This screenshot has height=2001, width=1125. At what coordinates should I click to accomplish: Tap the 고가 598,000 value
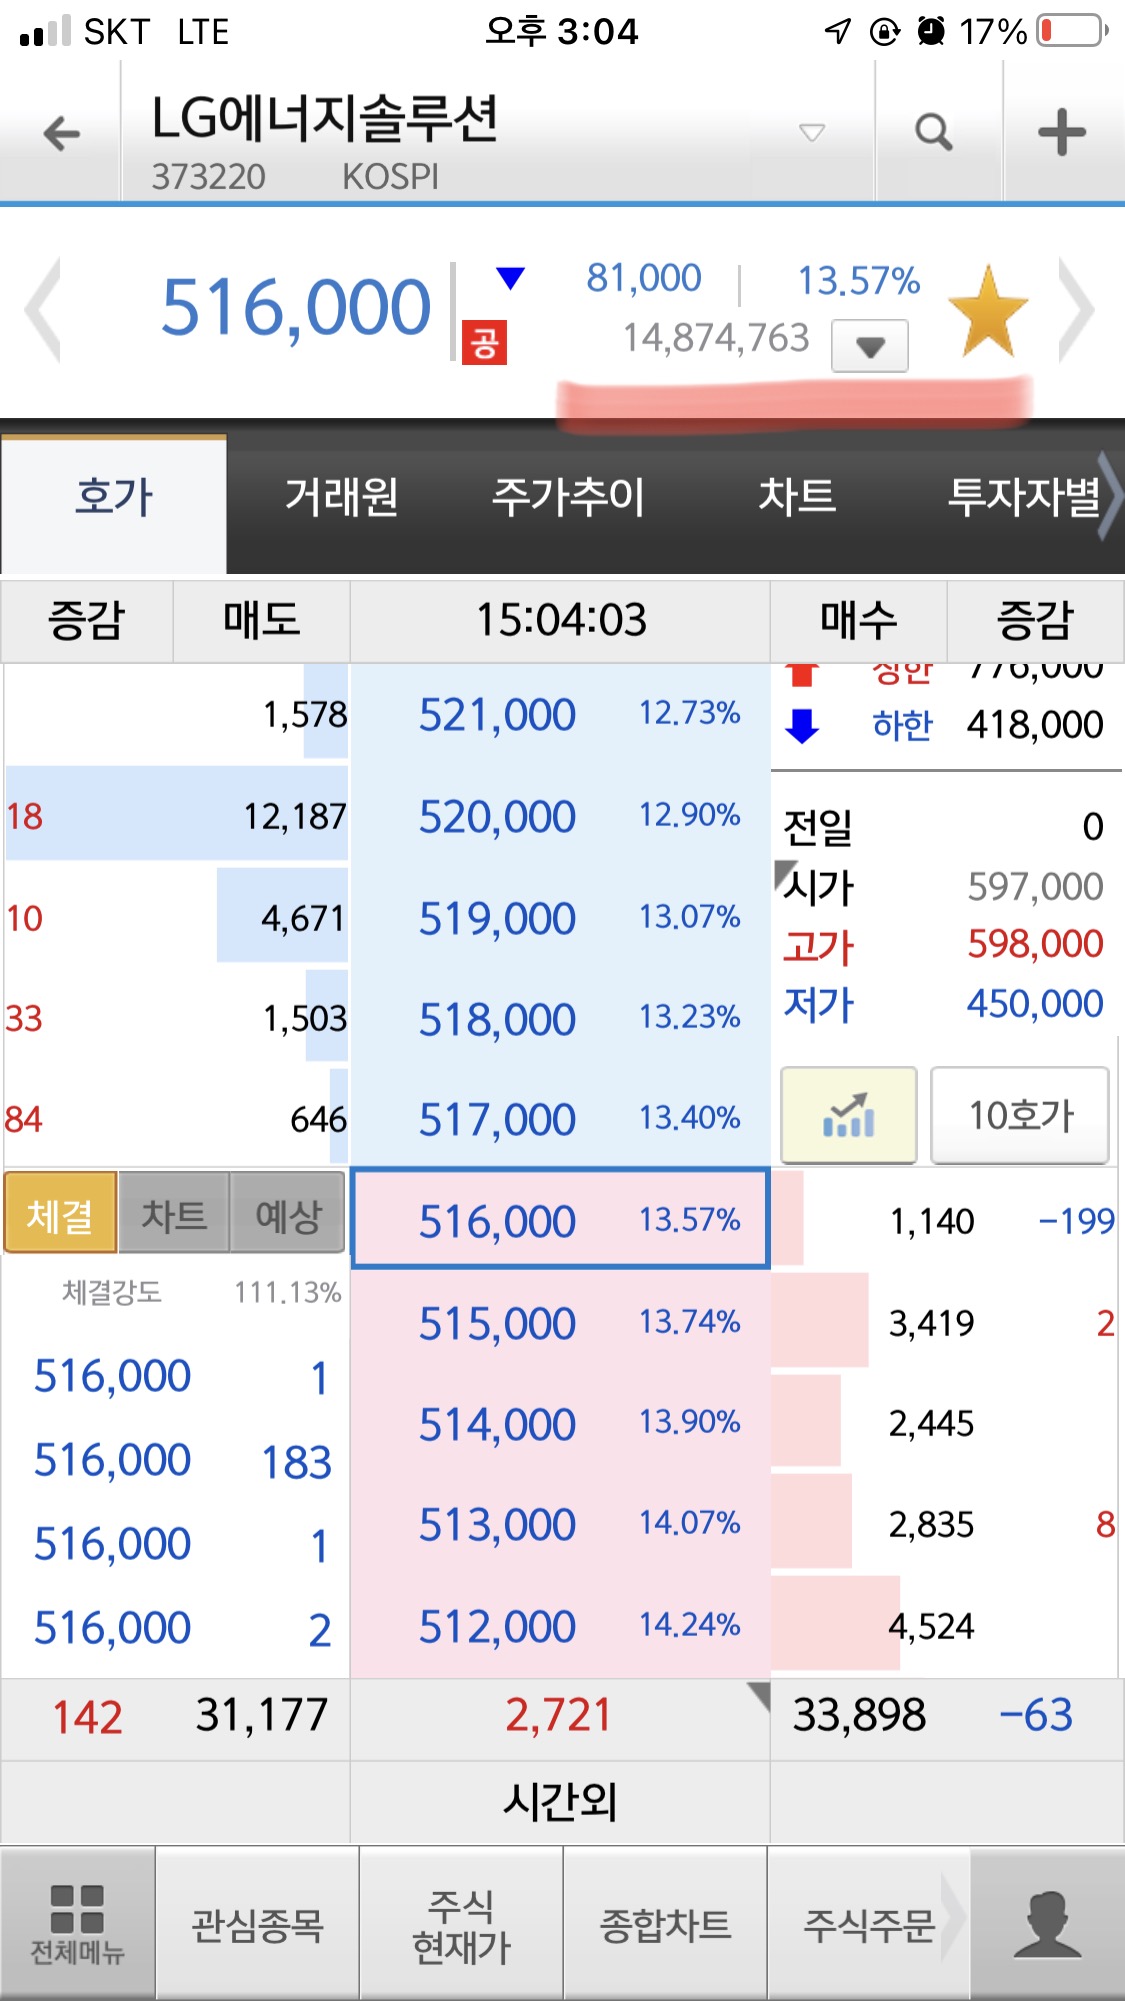pyautogui.click(x=1035, y=944)
